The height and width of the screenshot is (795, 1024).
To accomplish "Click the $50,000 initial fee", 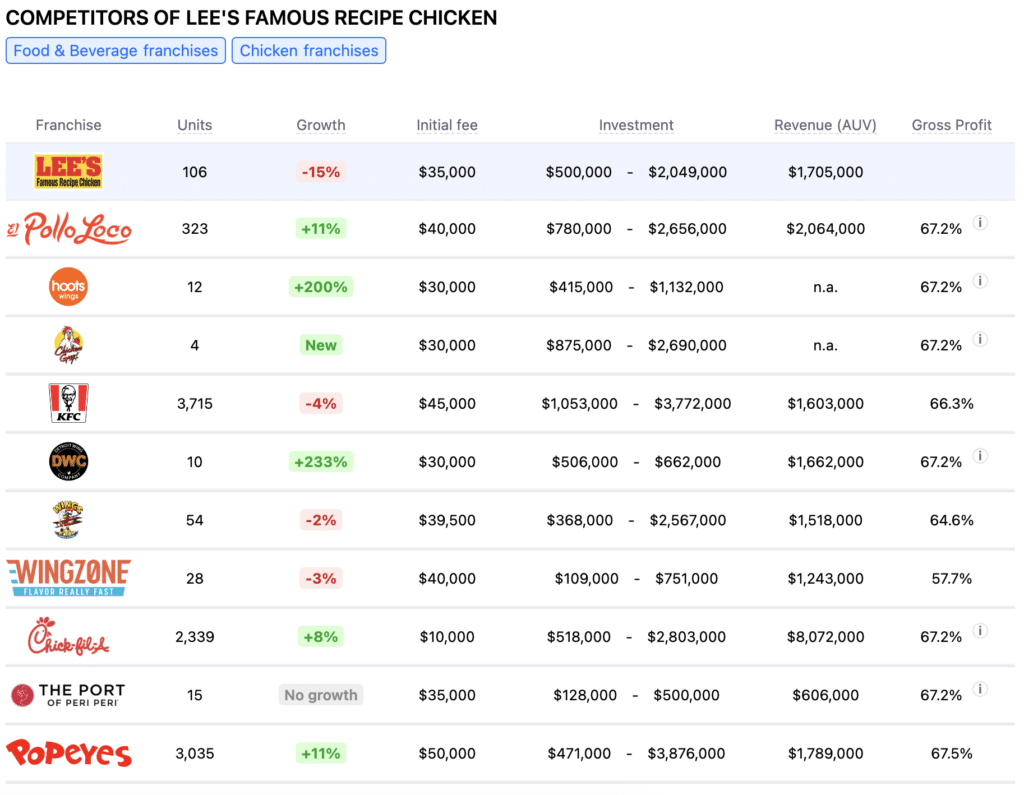I will tap(447, 754).
